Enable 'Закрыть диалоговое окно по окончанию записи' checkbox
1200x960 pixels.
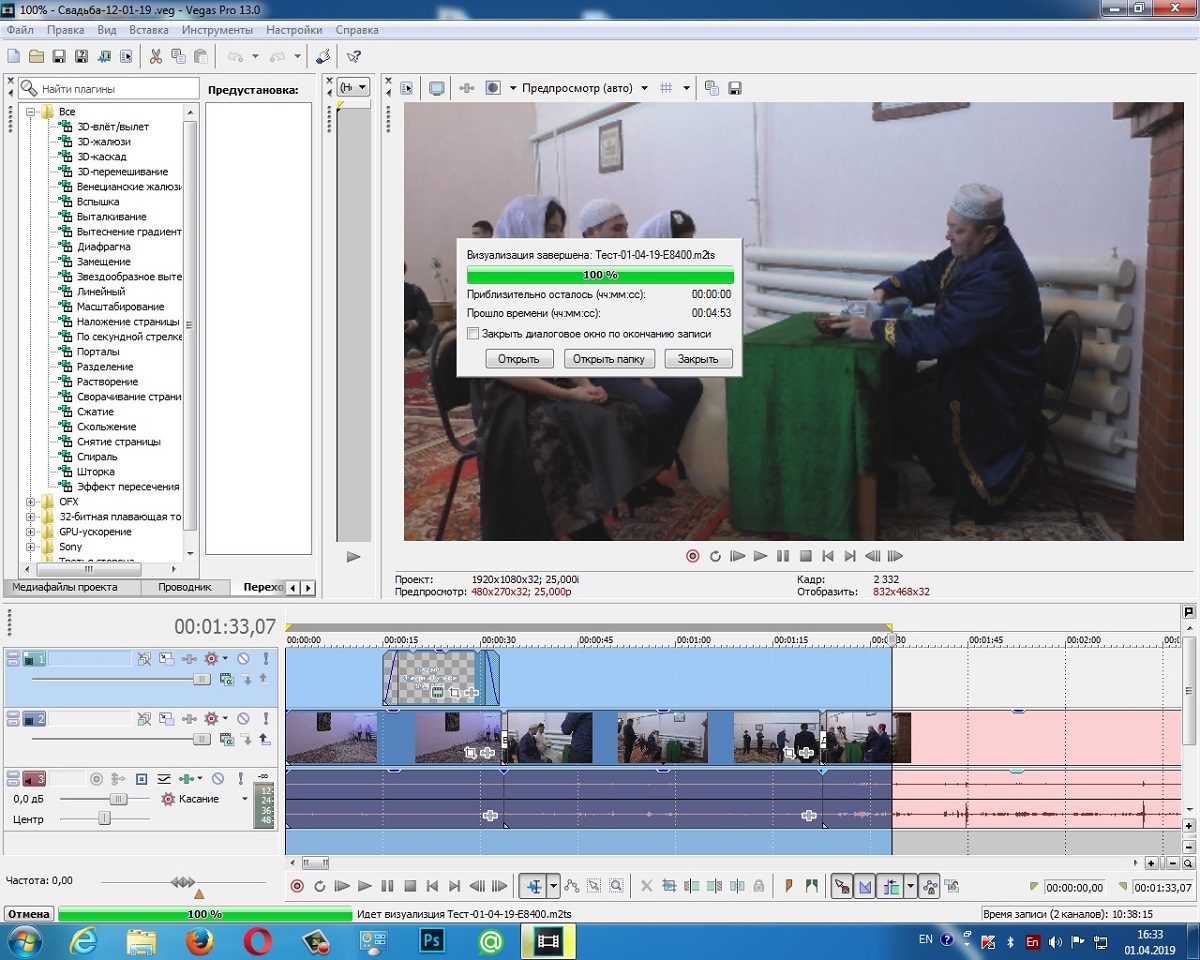pos(473,333)
